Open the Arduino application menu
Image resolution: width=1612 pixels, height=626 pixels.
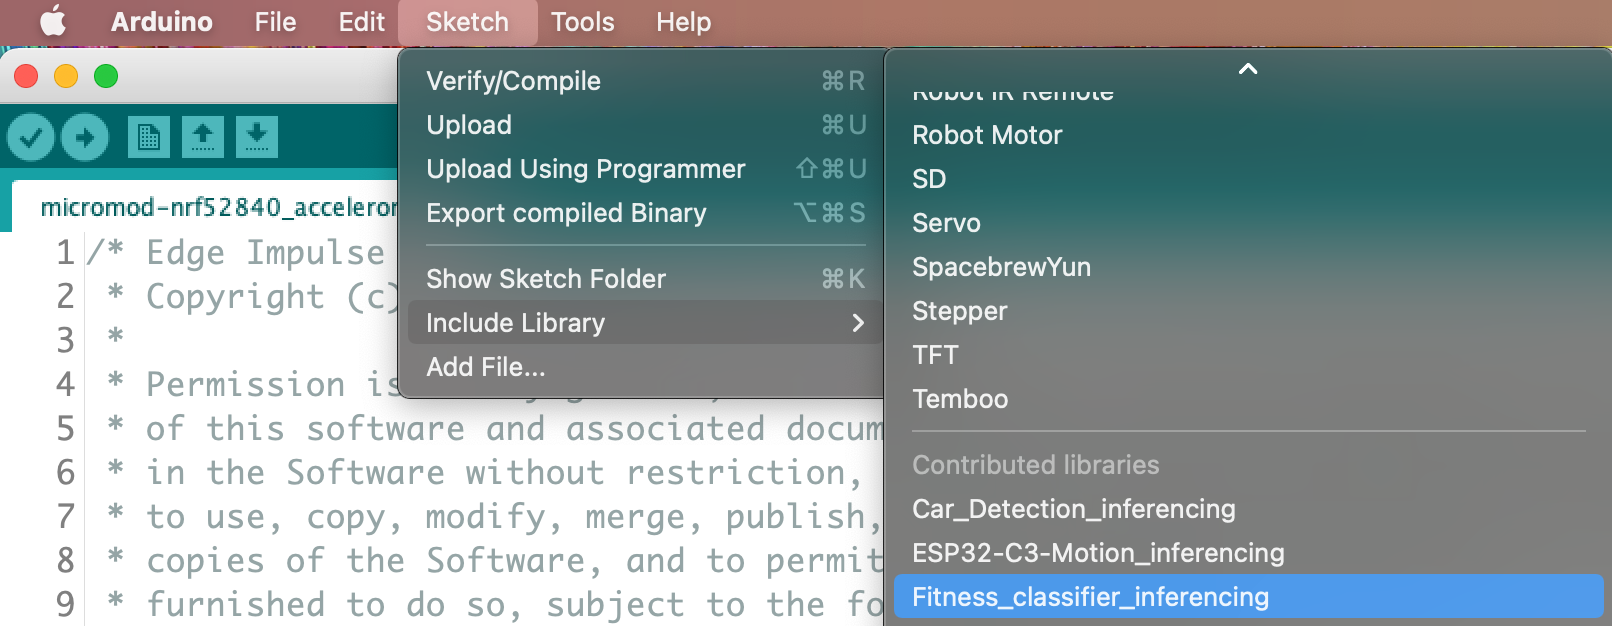pyautogui.click(x=162, y=22)
